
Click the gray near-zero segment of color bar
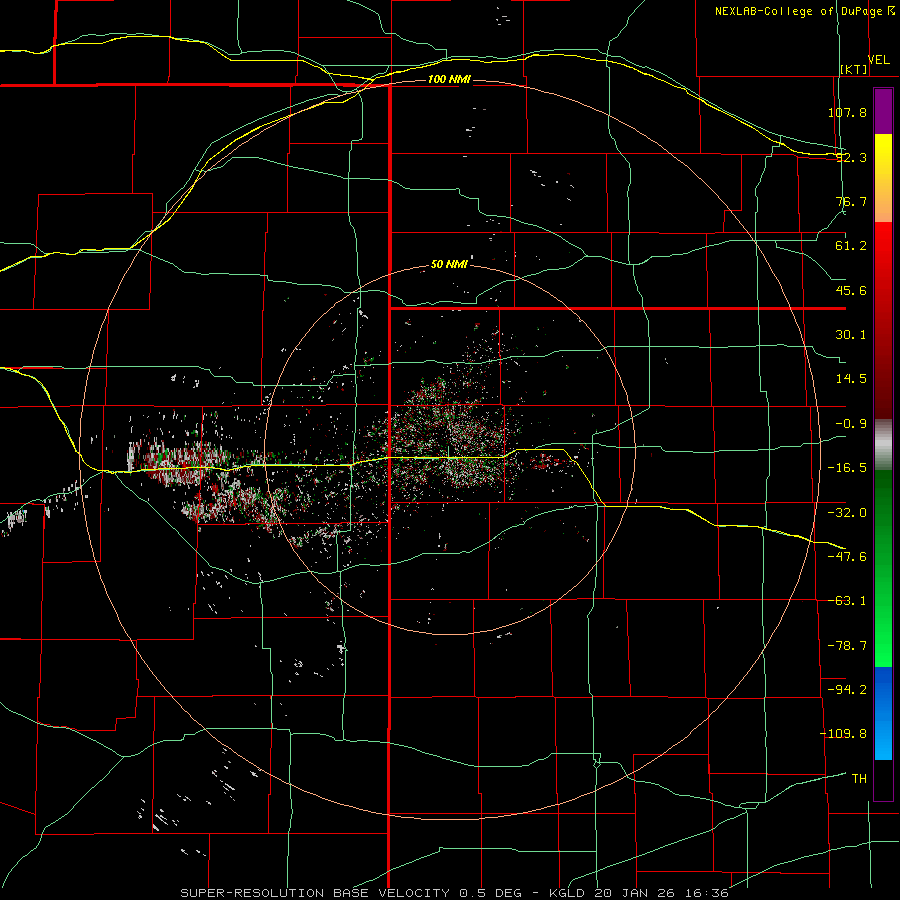point(883,445)
